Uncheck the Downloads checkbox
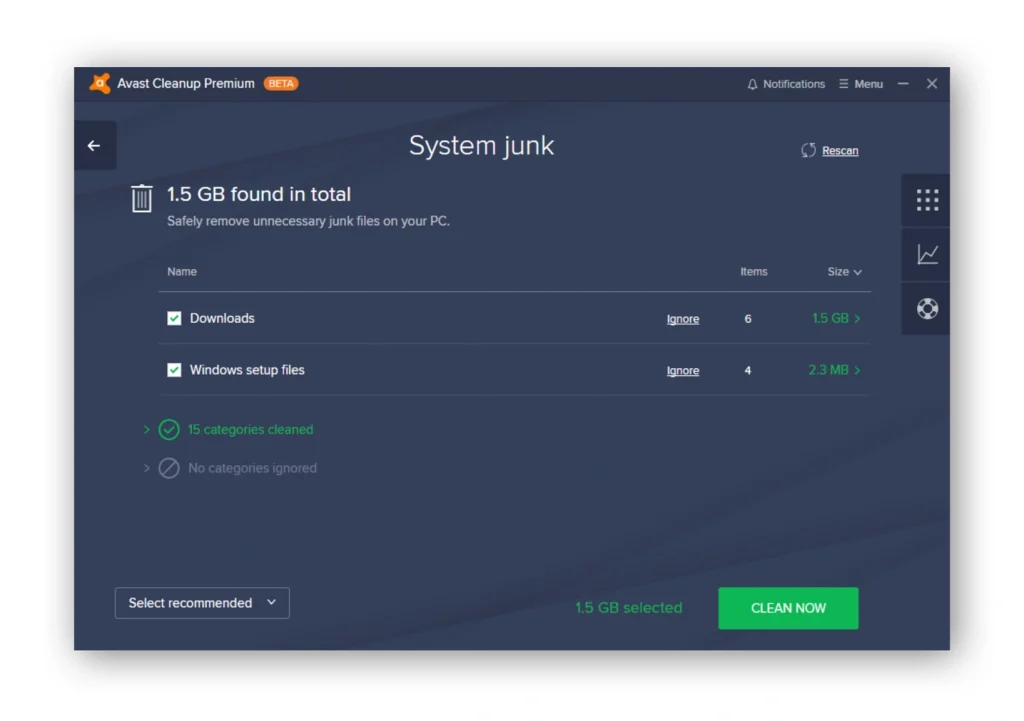 [174, 318]
